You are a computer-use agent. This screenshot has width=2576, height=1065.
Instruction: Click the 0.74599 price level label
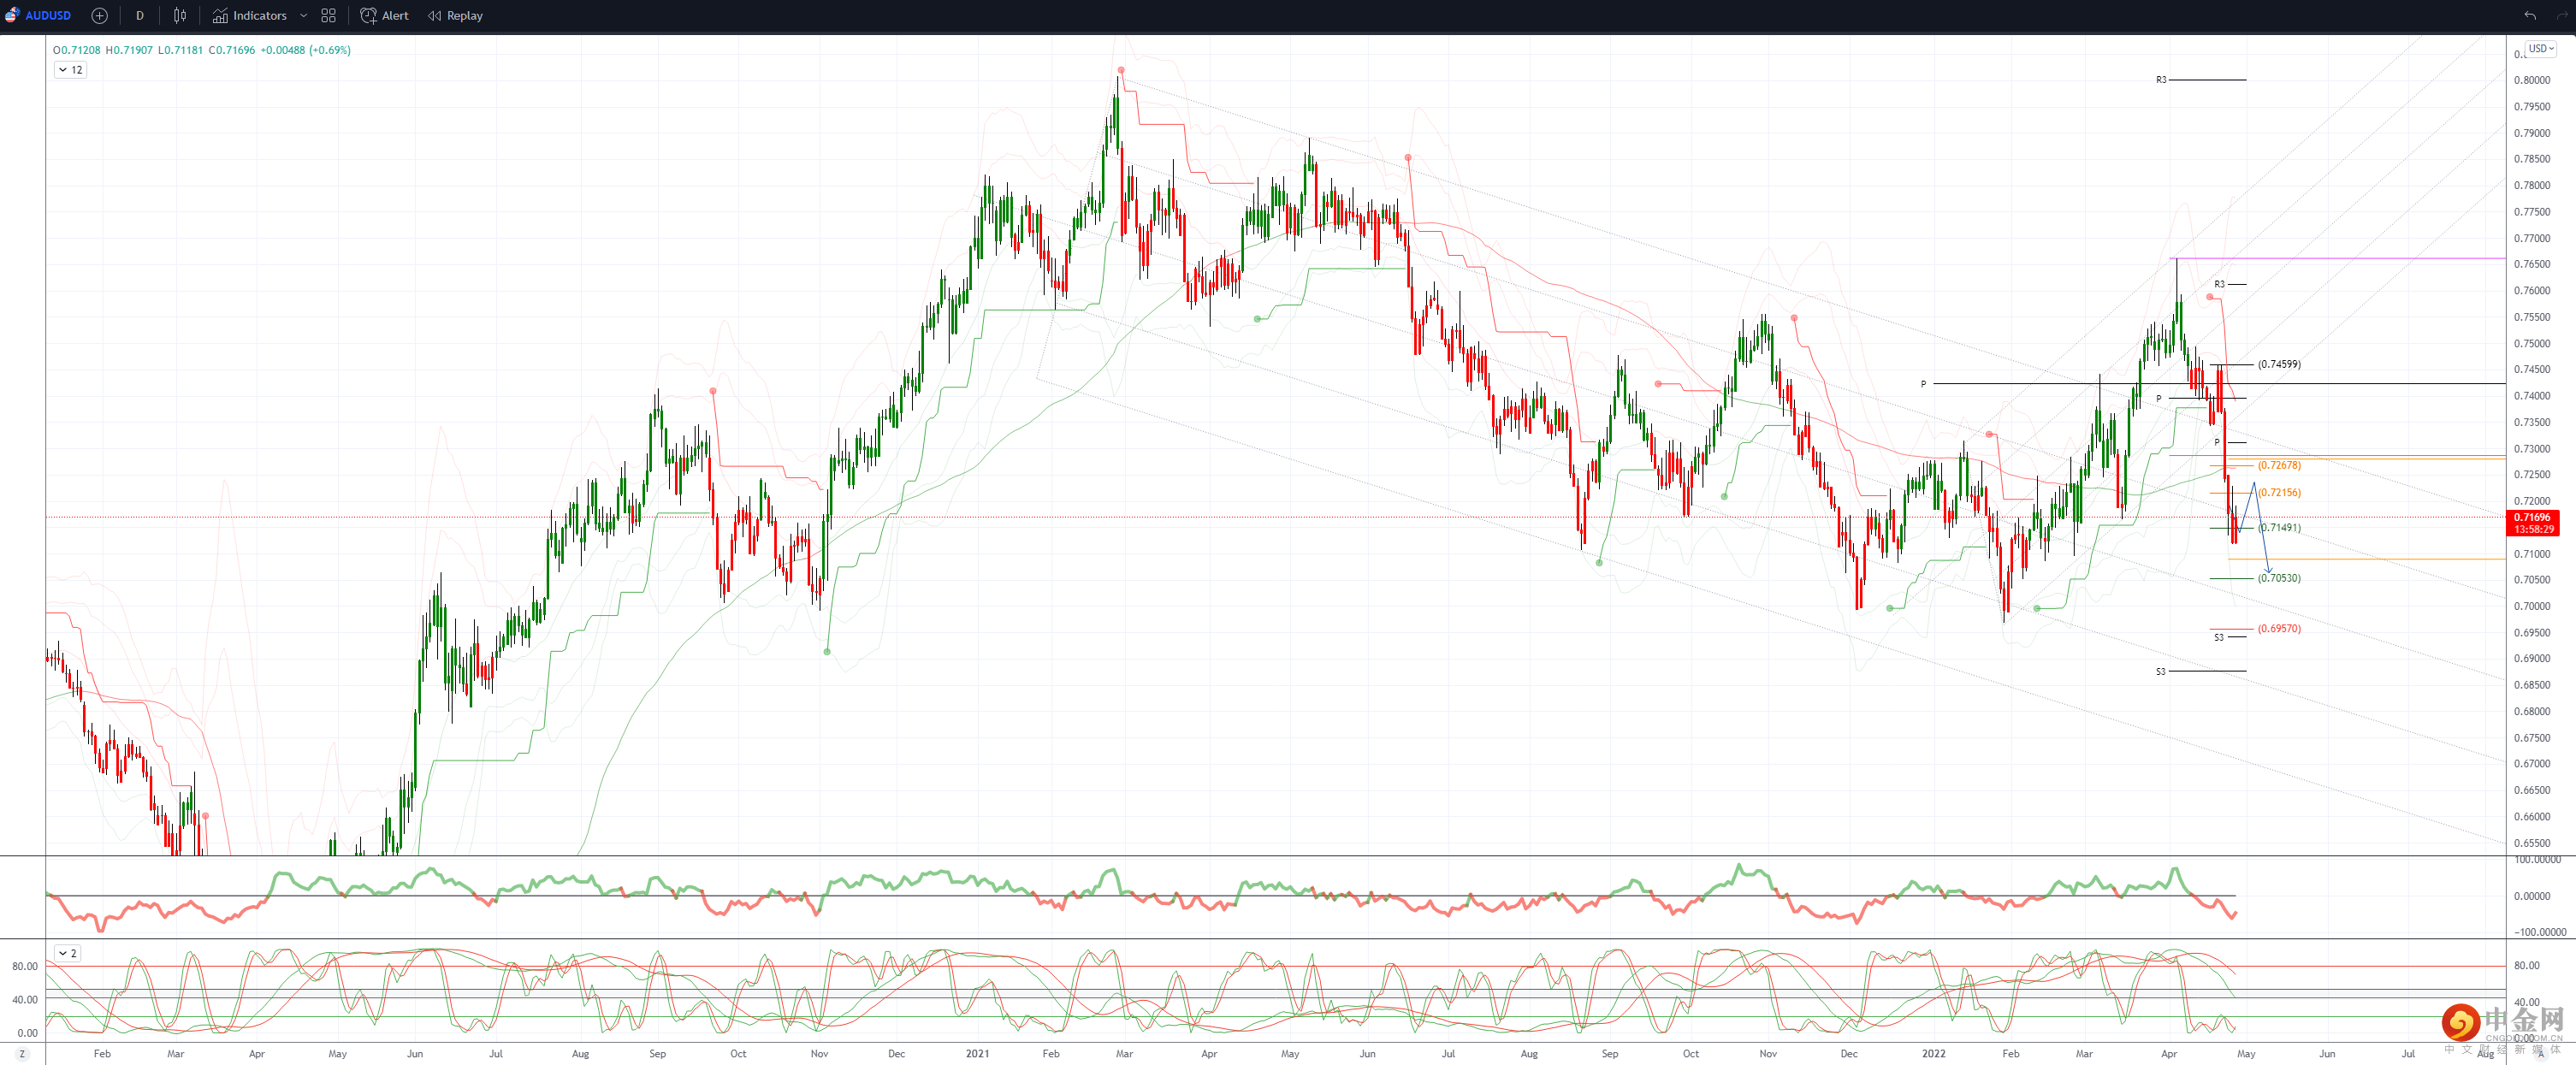click(2278, 364)
